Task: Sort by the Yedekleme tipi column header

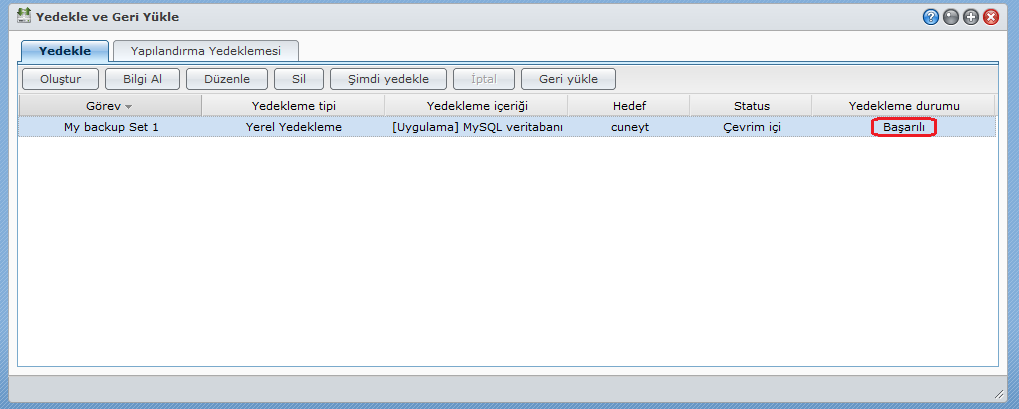Action: click(293, 105)
